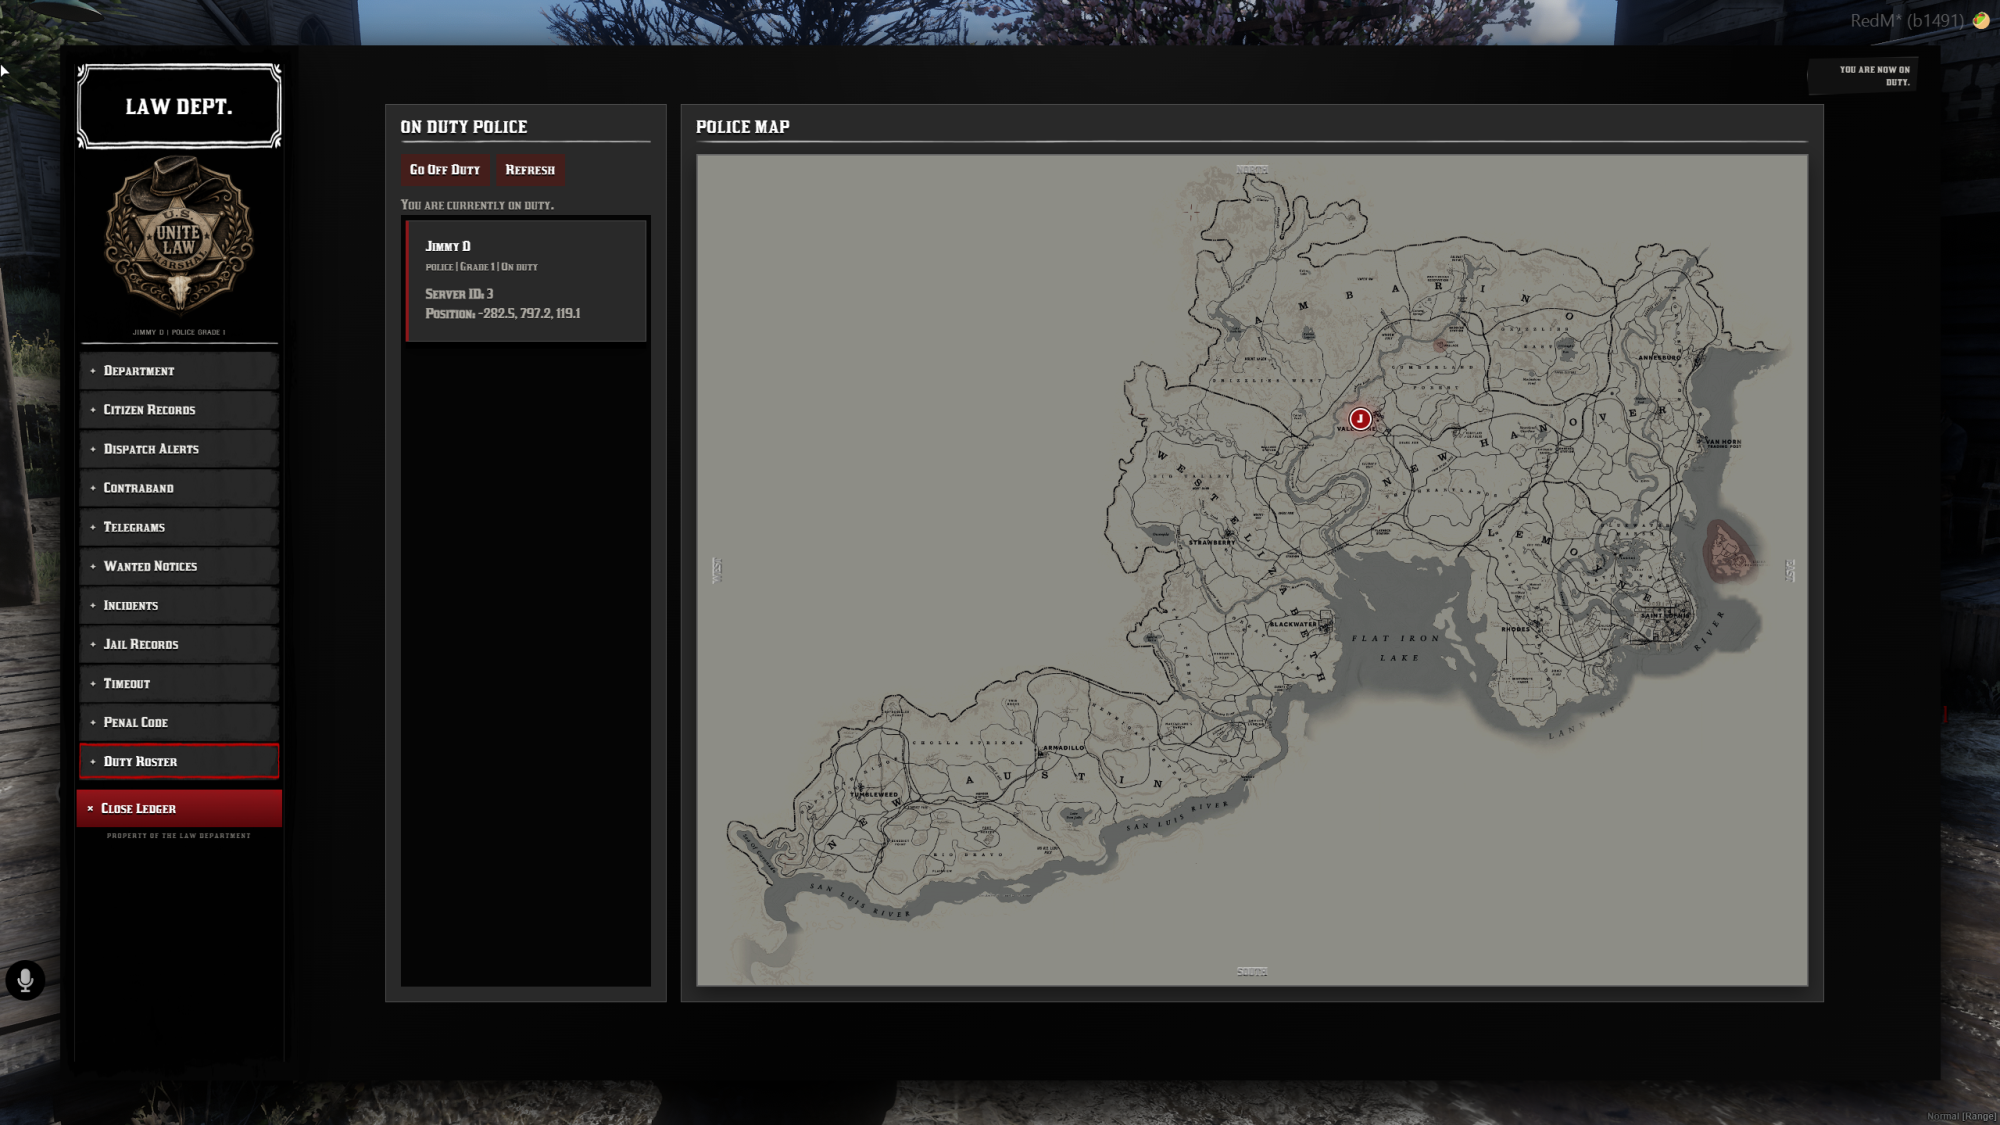
Task: Open the Department section
Action: (179, 371)
